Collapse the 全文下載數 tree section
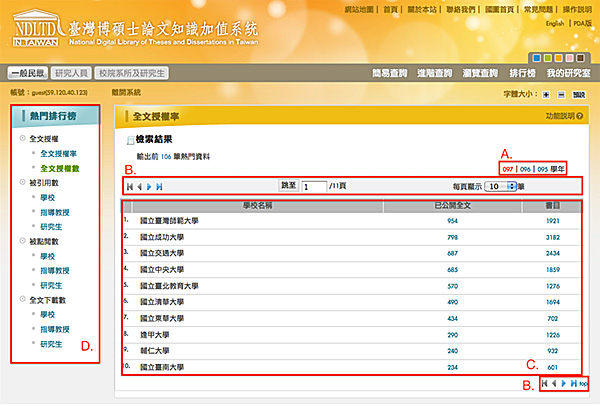The image size is (600, 406). [x=22, y=299]
